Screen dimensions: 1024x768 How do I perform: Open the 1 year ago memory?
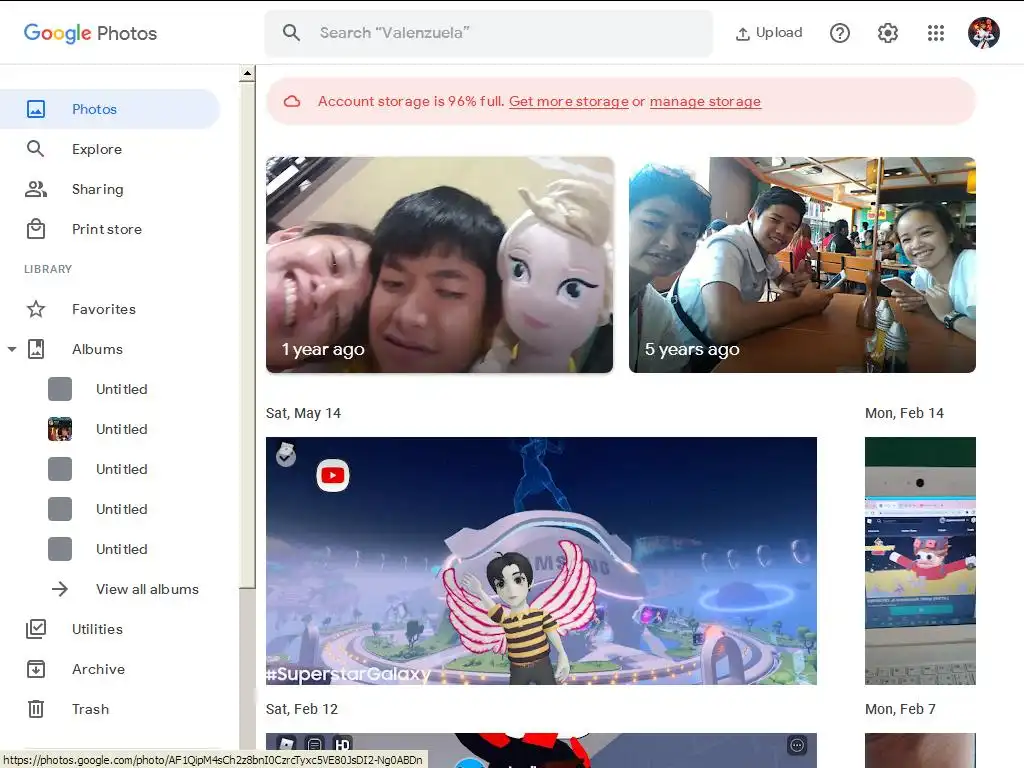(440, 264)
